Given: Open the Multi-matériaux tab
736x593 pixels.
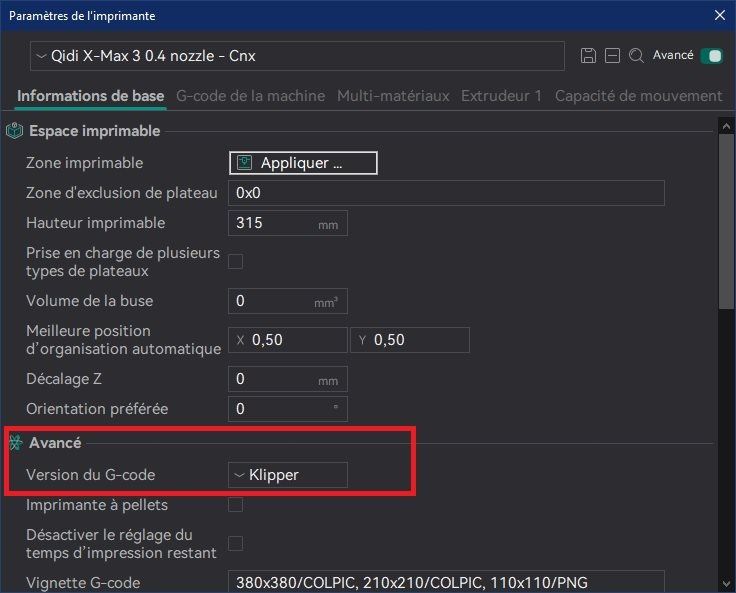Looking at the screenshot, I should [x=393, y=96].
